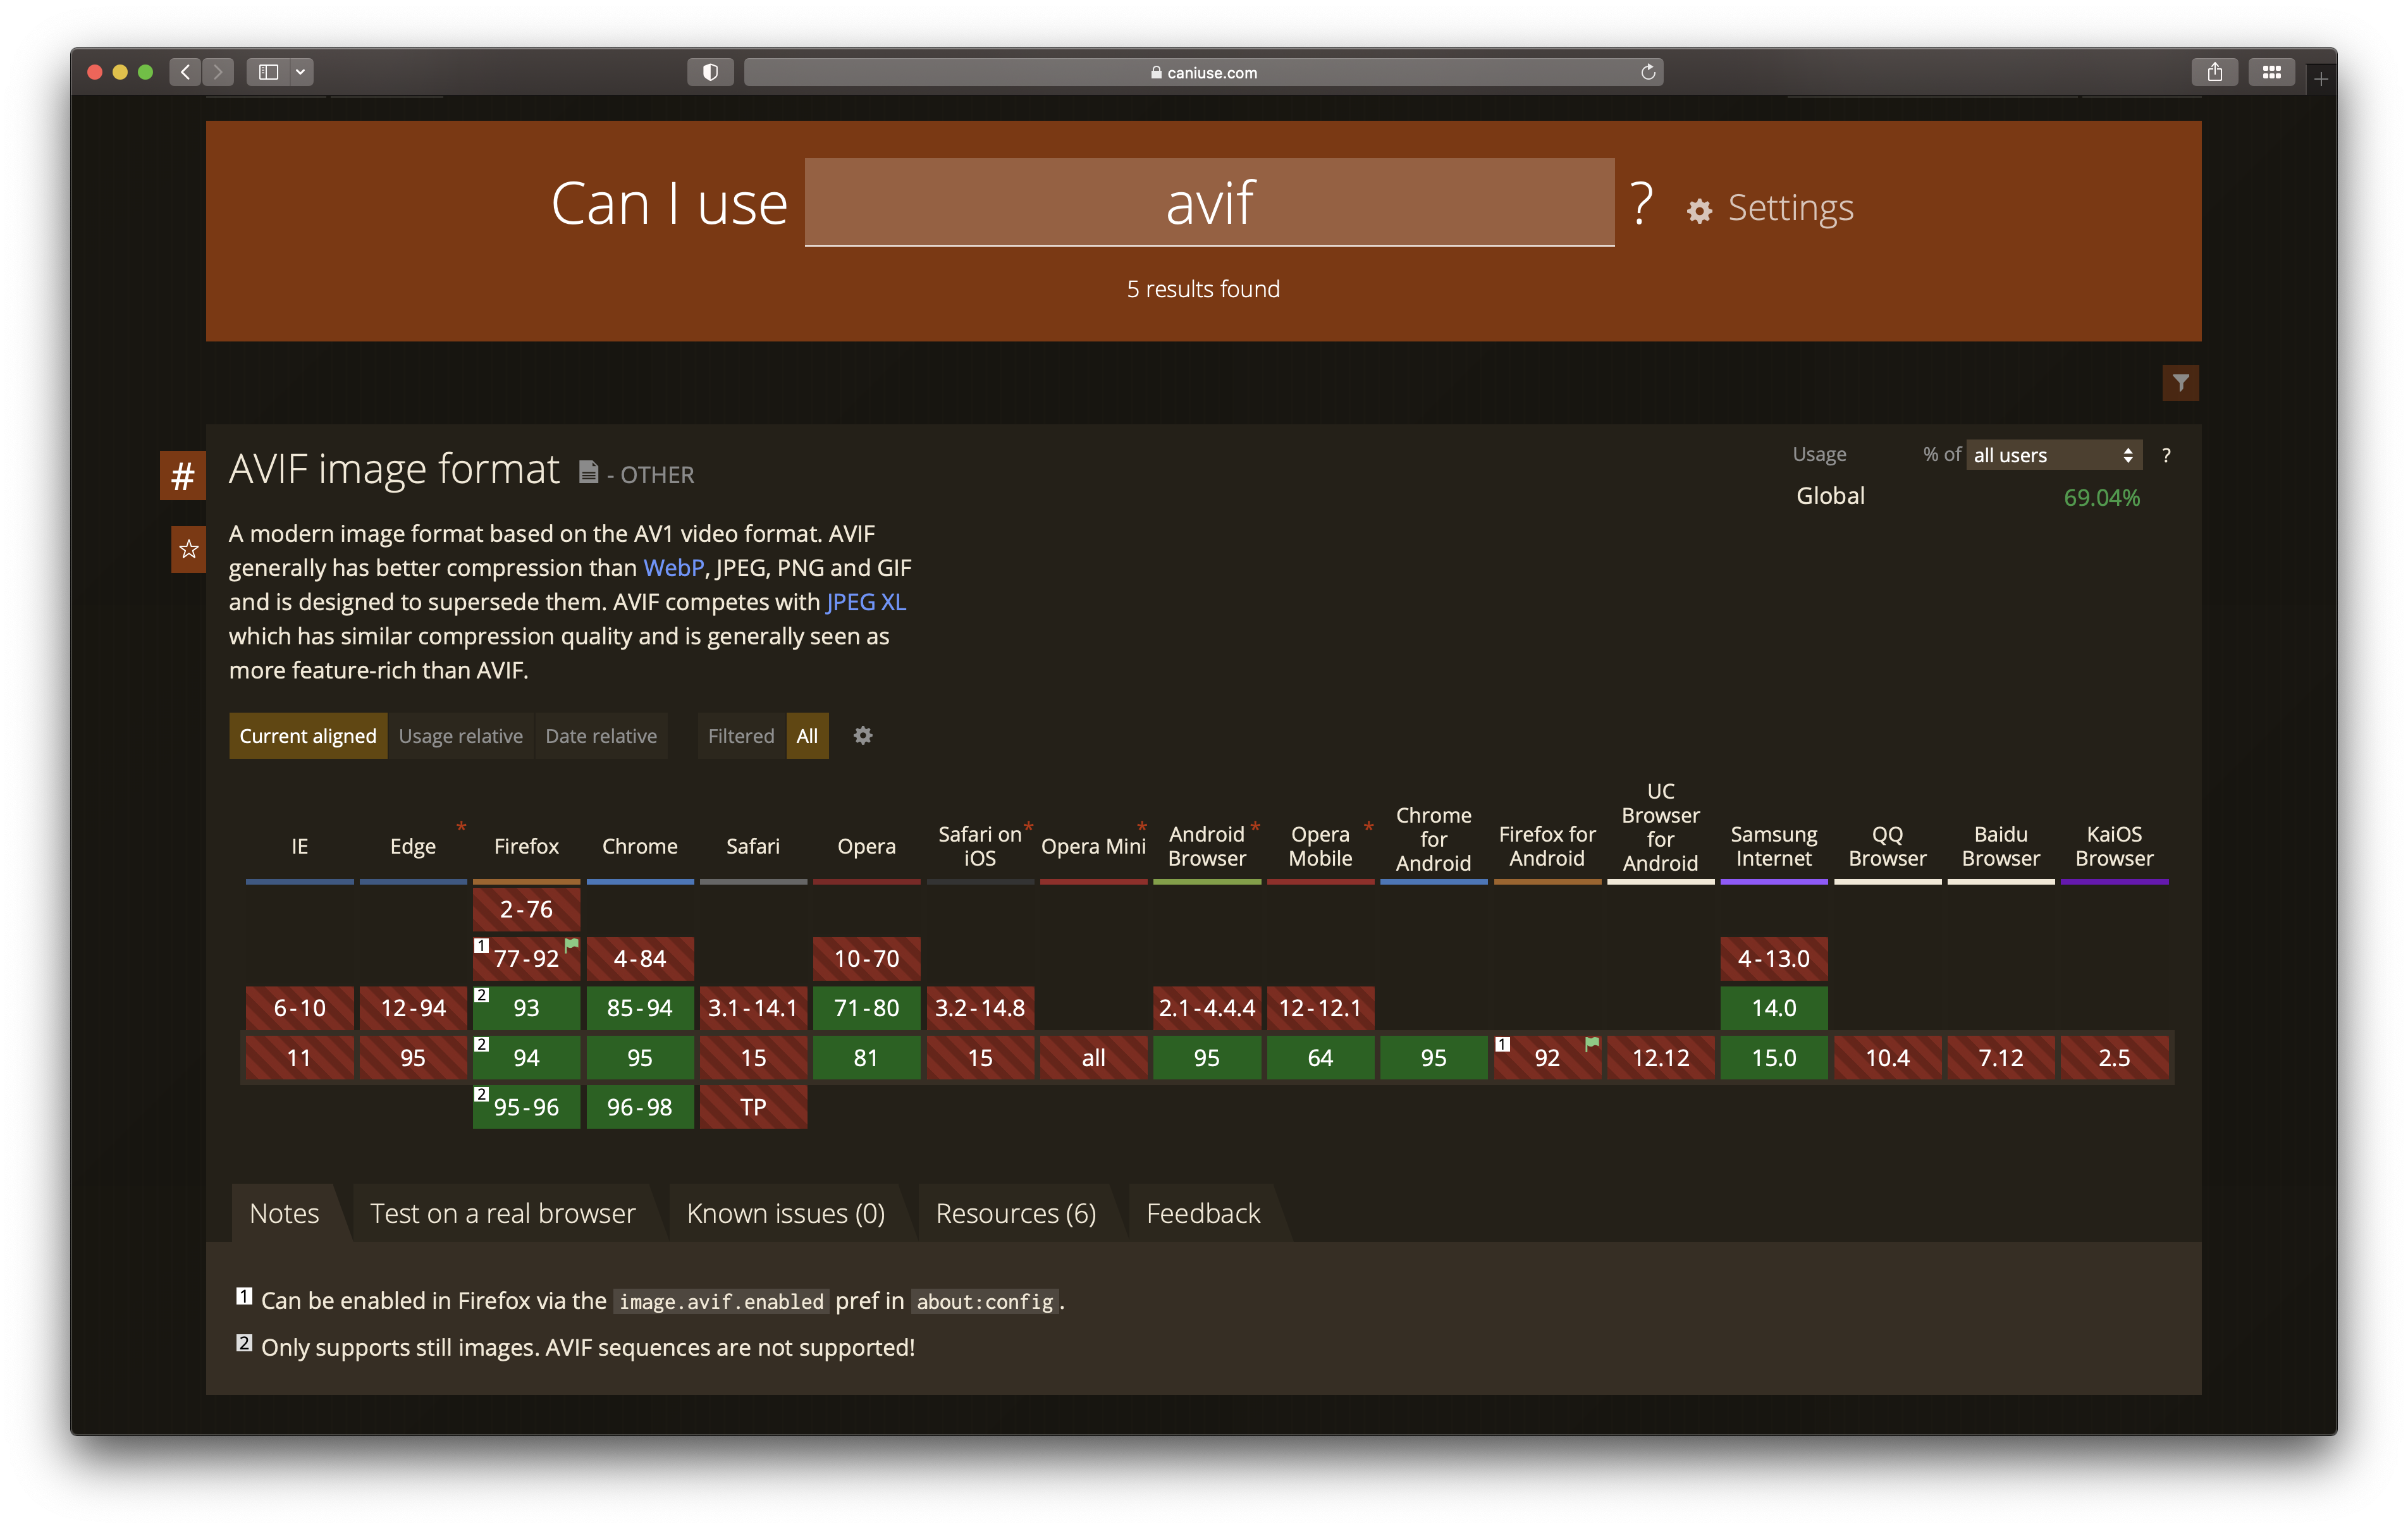Click the KaiOS Browser column heading
The height and width of the screenshot is (1529, 2408).
coord(2114,846)
